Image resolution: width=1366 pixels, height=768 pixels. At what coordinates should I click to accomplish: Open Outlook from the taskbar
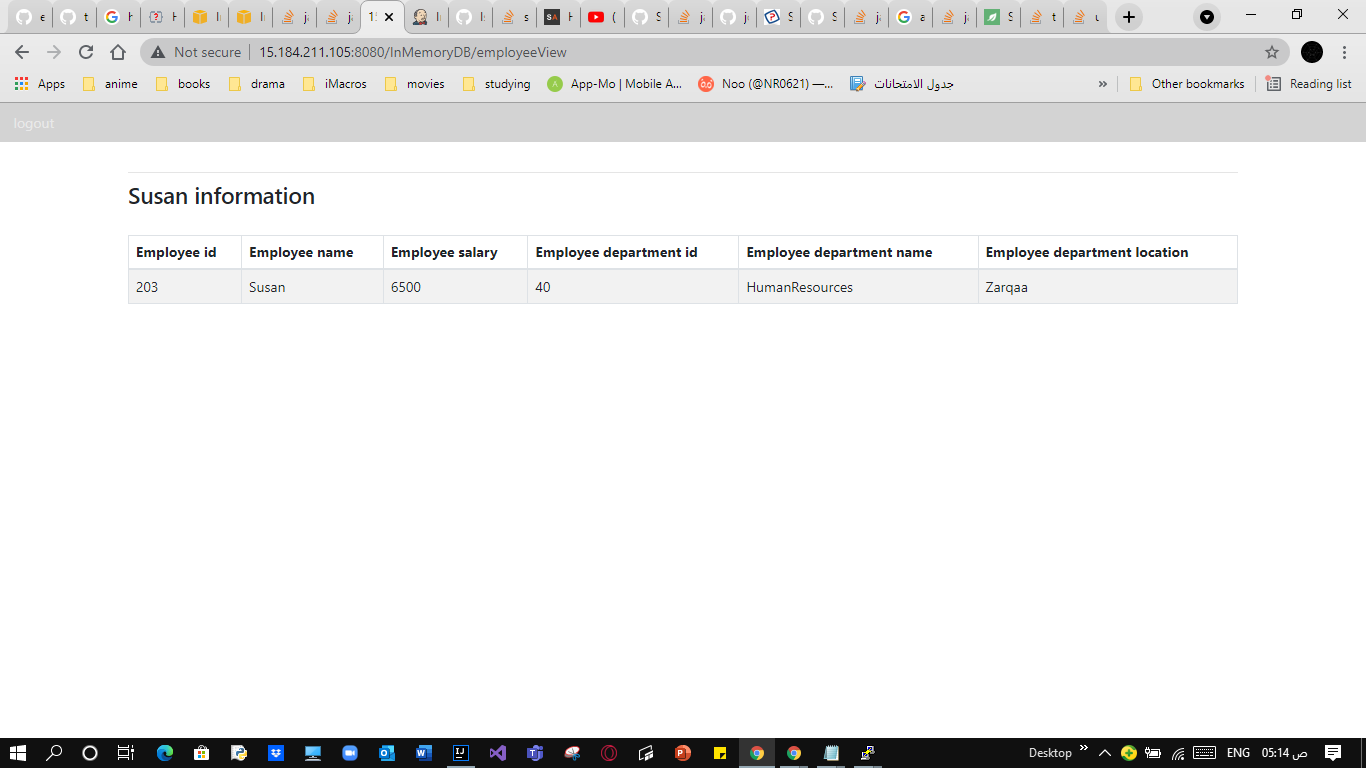coord(387,753)
